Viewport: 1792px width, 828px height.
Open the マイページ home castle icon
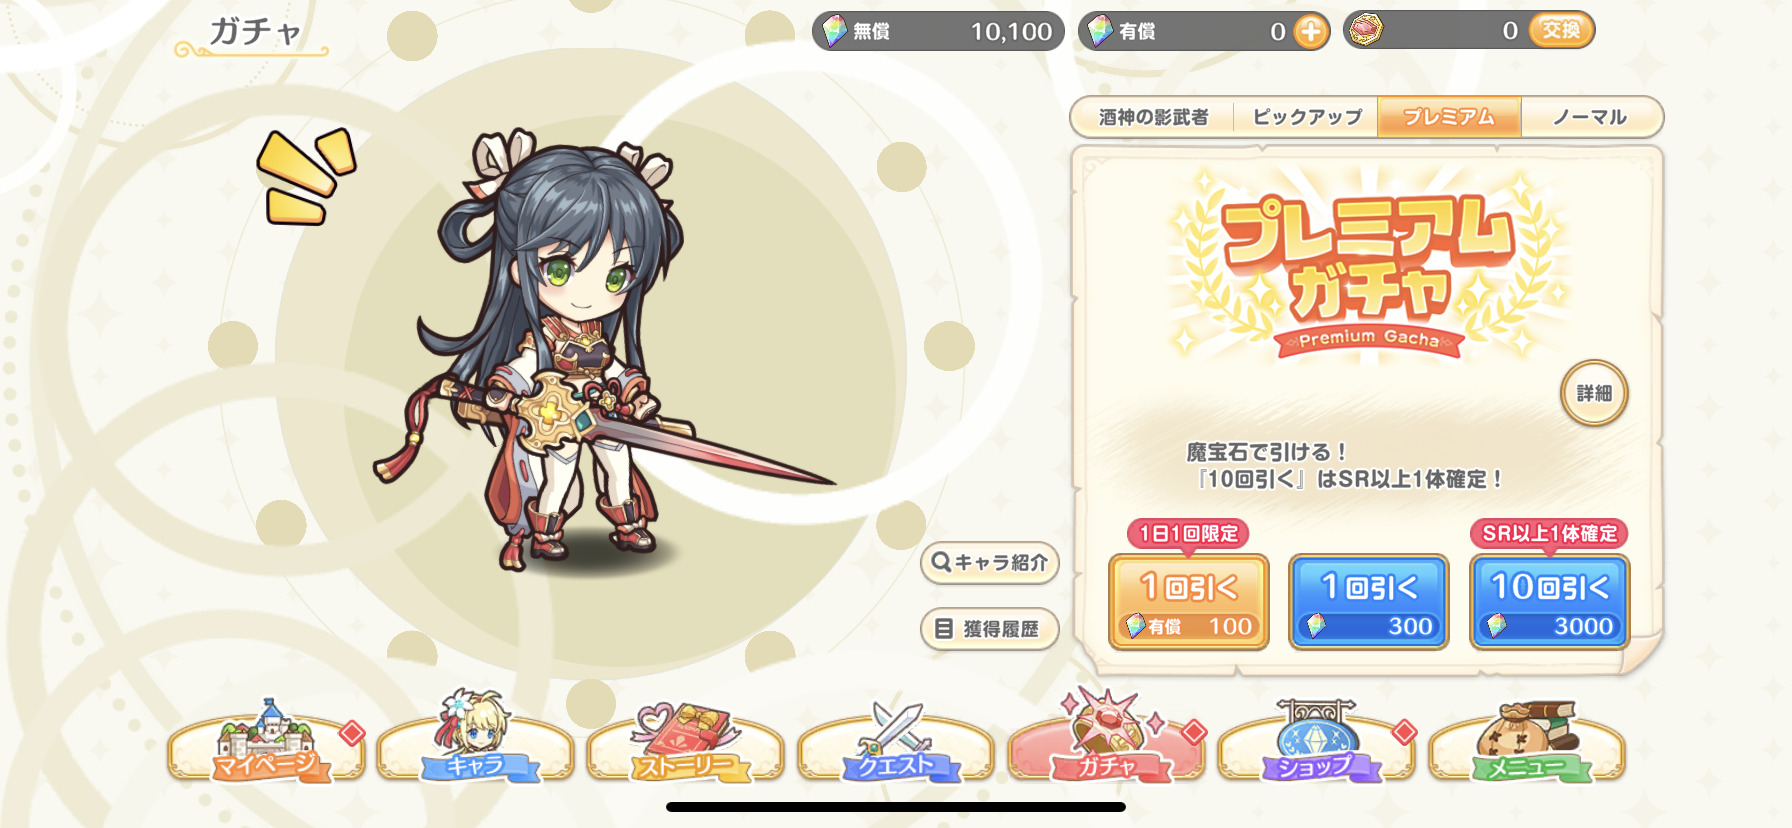point(266,742)
